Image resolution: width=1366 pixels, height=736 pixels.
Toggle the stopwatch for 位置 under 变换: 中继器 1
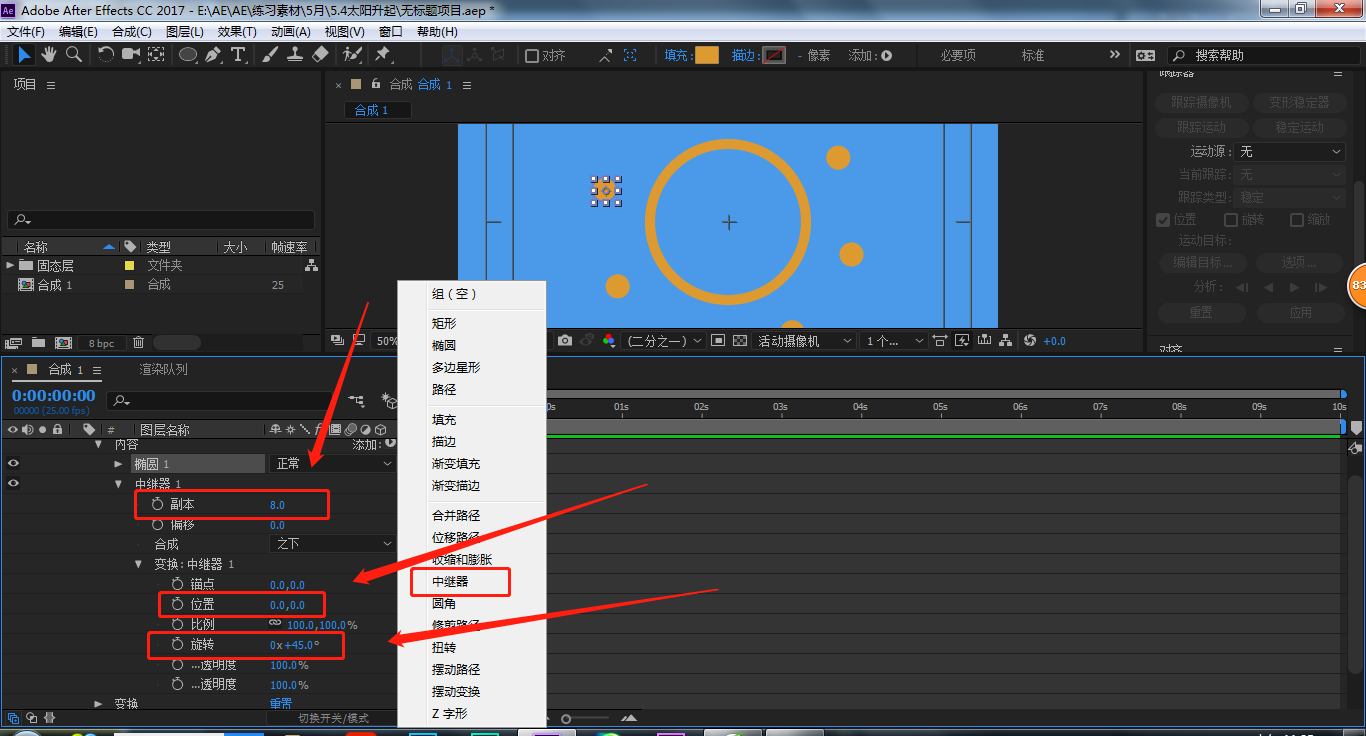[177, 604]
